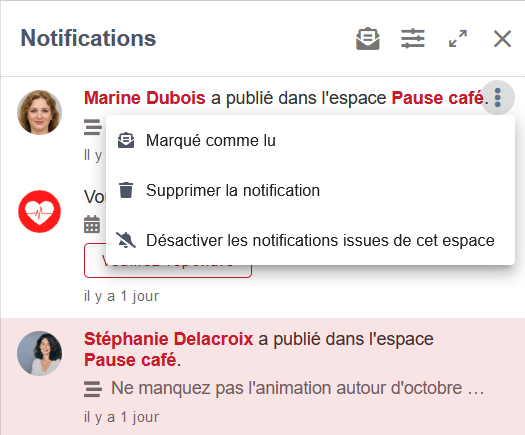Open Marine Dubois profile link
Viewport: 525px width, 435px height.
(x=145, y=98)
